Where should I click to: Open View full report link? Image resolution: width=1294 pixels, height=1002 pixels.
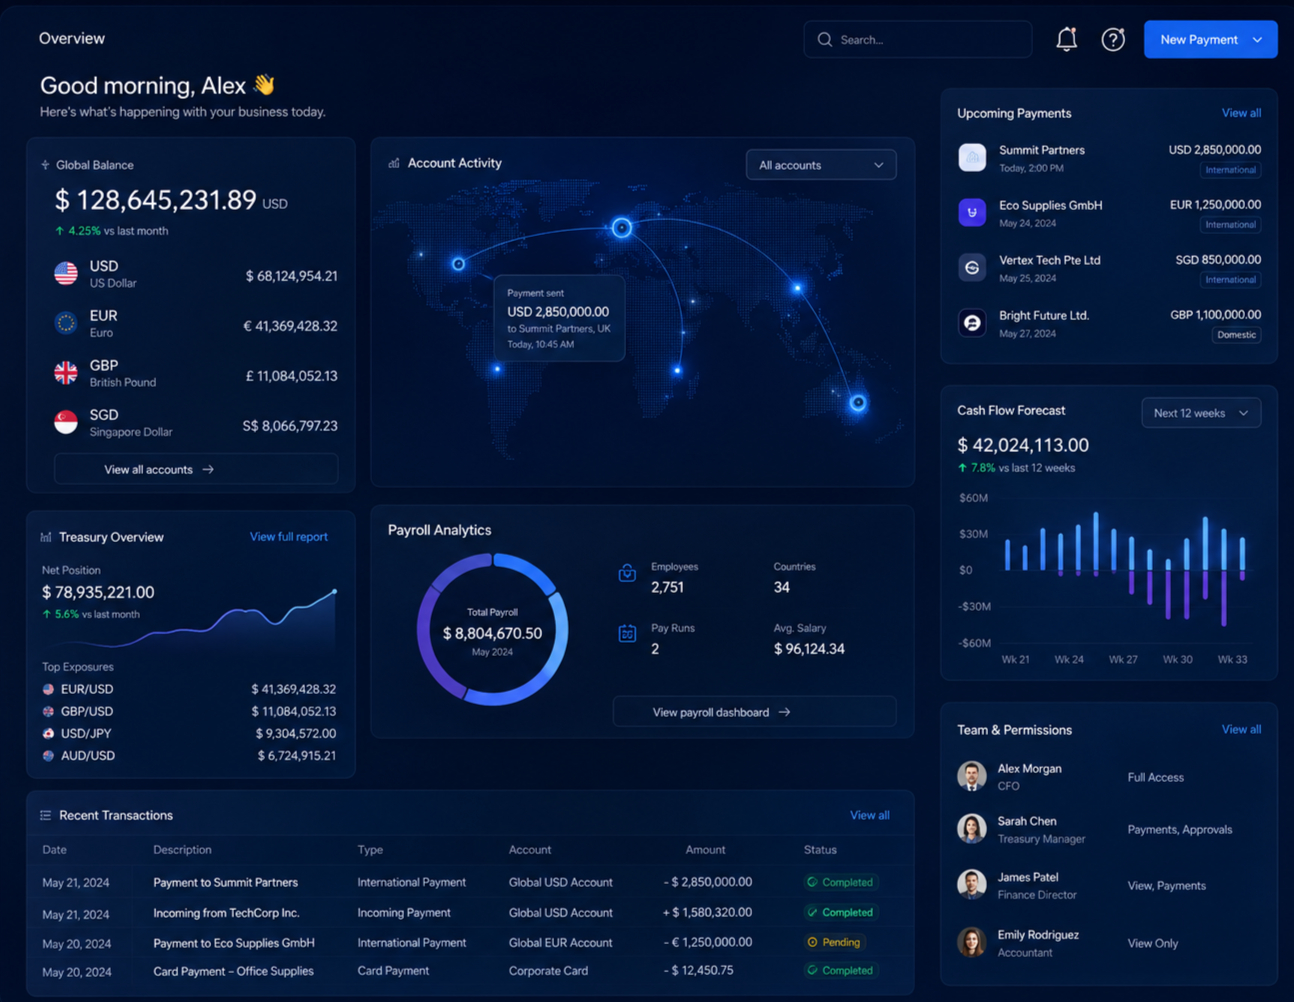288,537
